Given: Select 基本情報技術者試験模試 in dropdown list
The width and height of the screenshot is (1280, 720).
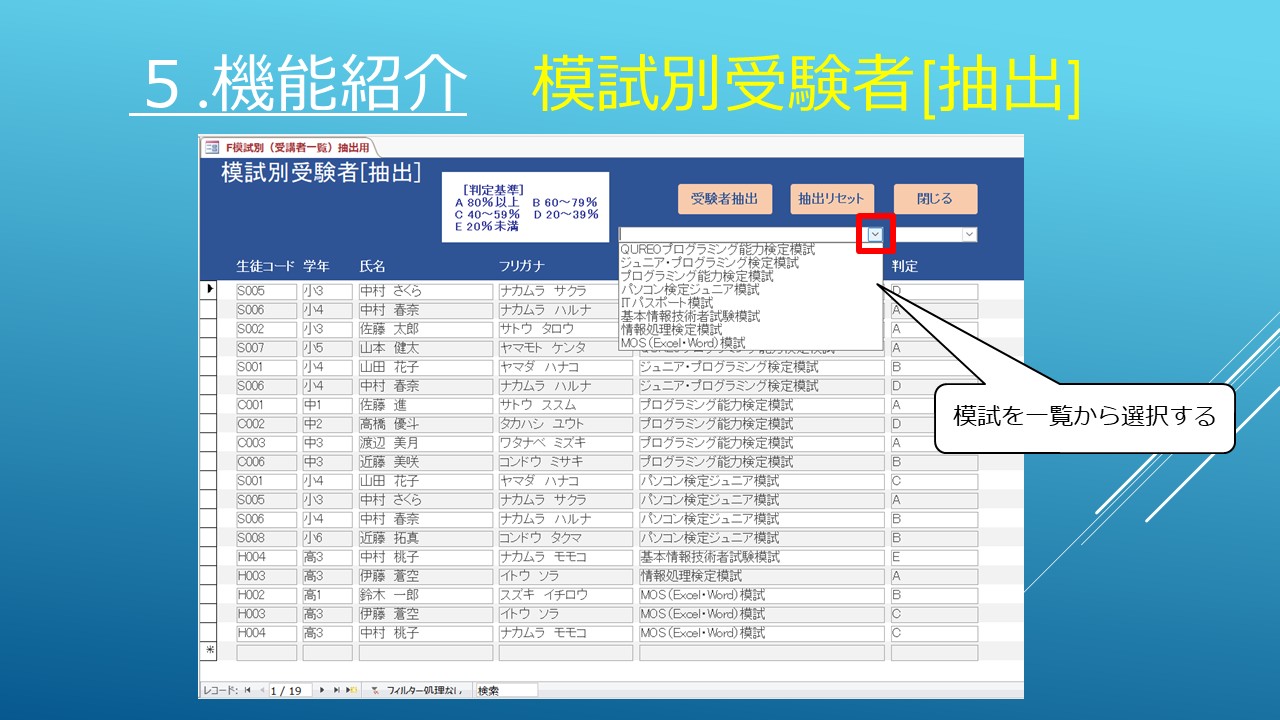Looking at the screenshot, I should [x=690, y=316].
